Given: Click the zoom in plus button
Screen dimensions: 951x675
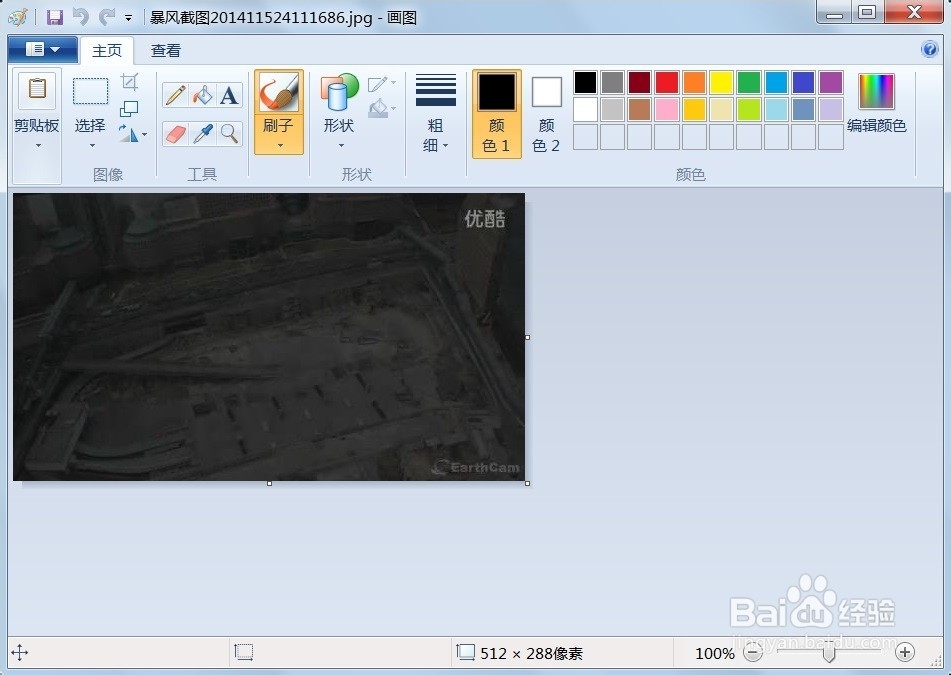Looking at the screenshot, I should [x=904, y=653].
